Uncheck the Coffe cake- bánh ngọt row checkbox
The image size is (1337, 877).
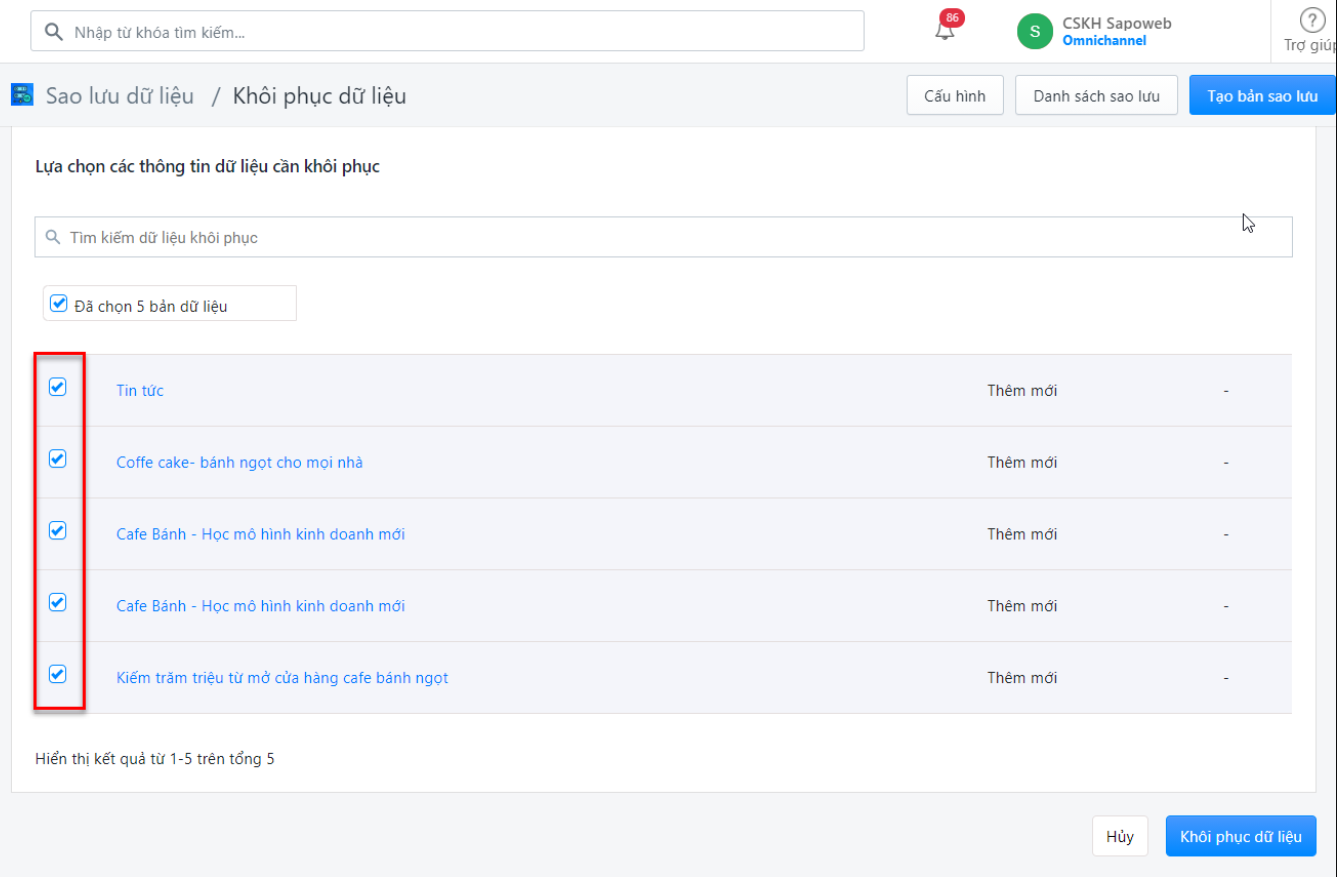coord(58,459)
